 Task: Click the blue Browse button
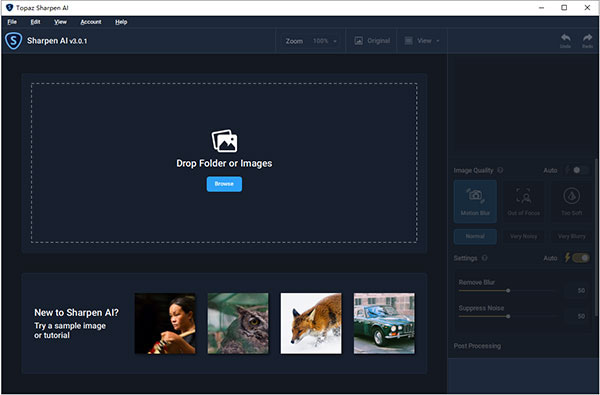pyautogui.click(x=224, y=184)
